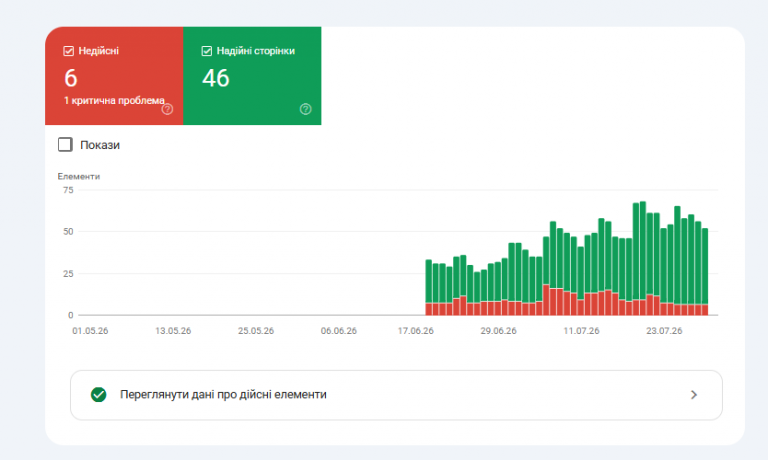Click the Покази label text
This screenshot has height=460, width=768.
100,145
